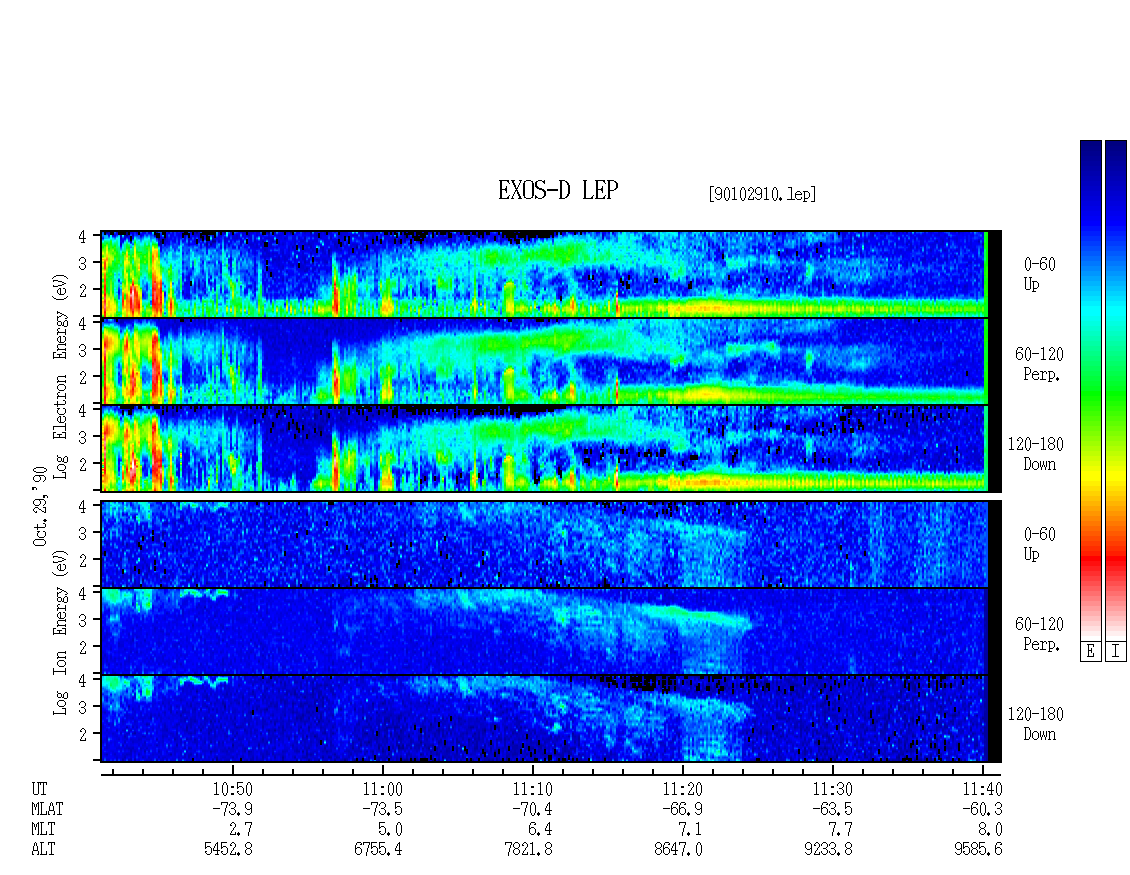Click the ALT row label
The height and width of the screenshot is (875, 1130).
[x=43, y=850]
